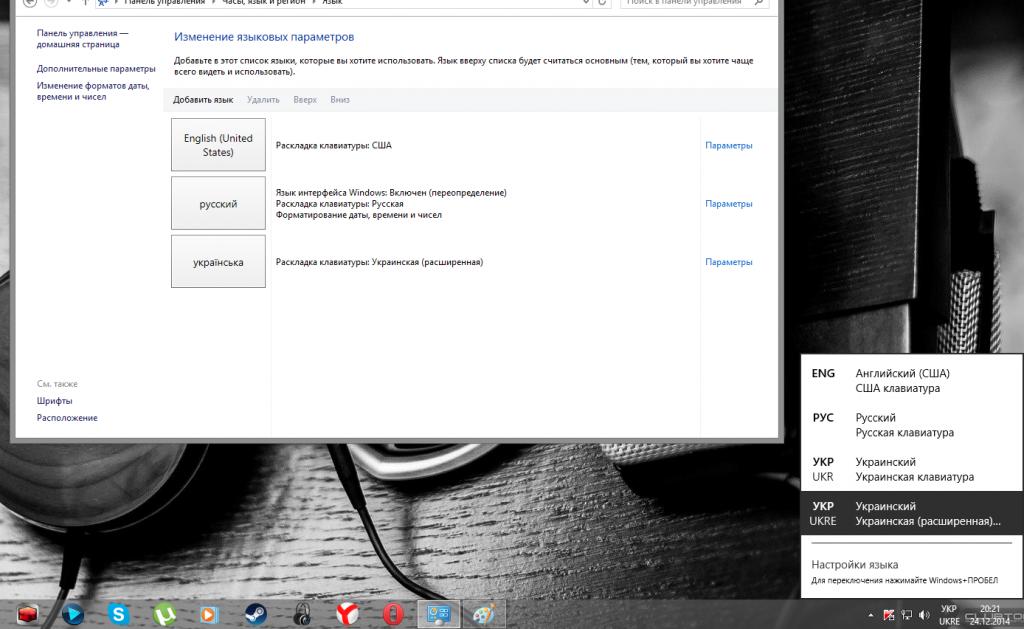
Task: Click the volume speaker tray icon
Action: click(923, 614)
